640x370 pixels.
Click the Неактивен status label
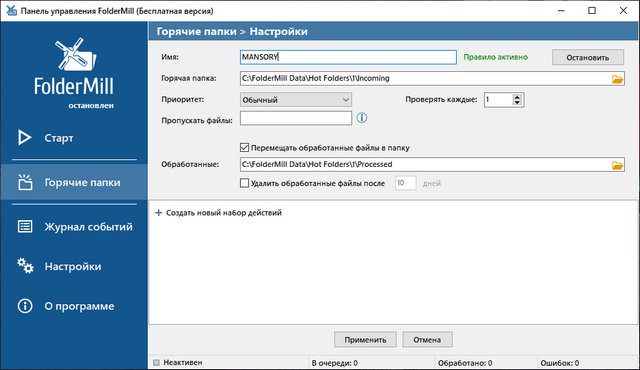pyautogui.click(x=183, y=362)
